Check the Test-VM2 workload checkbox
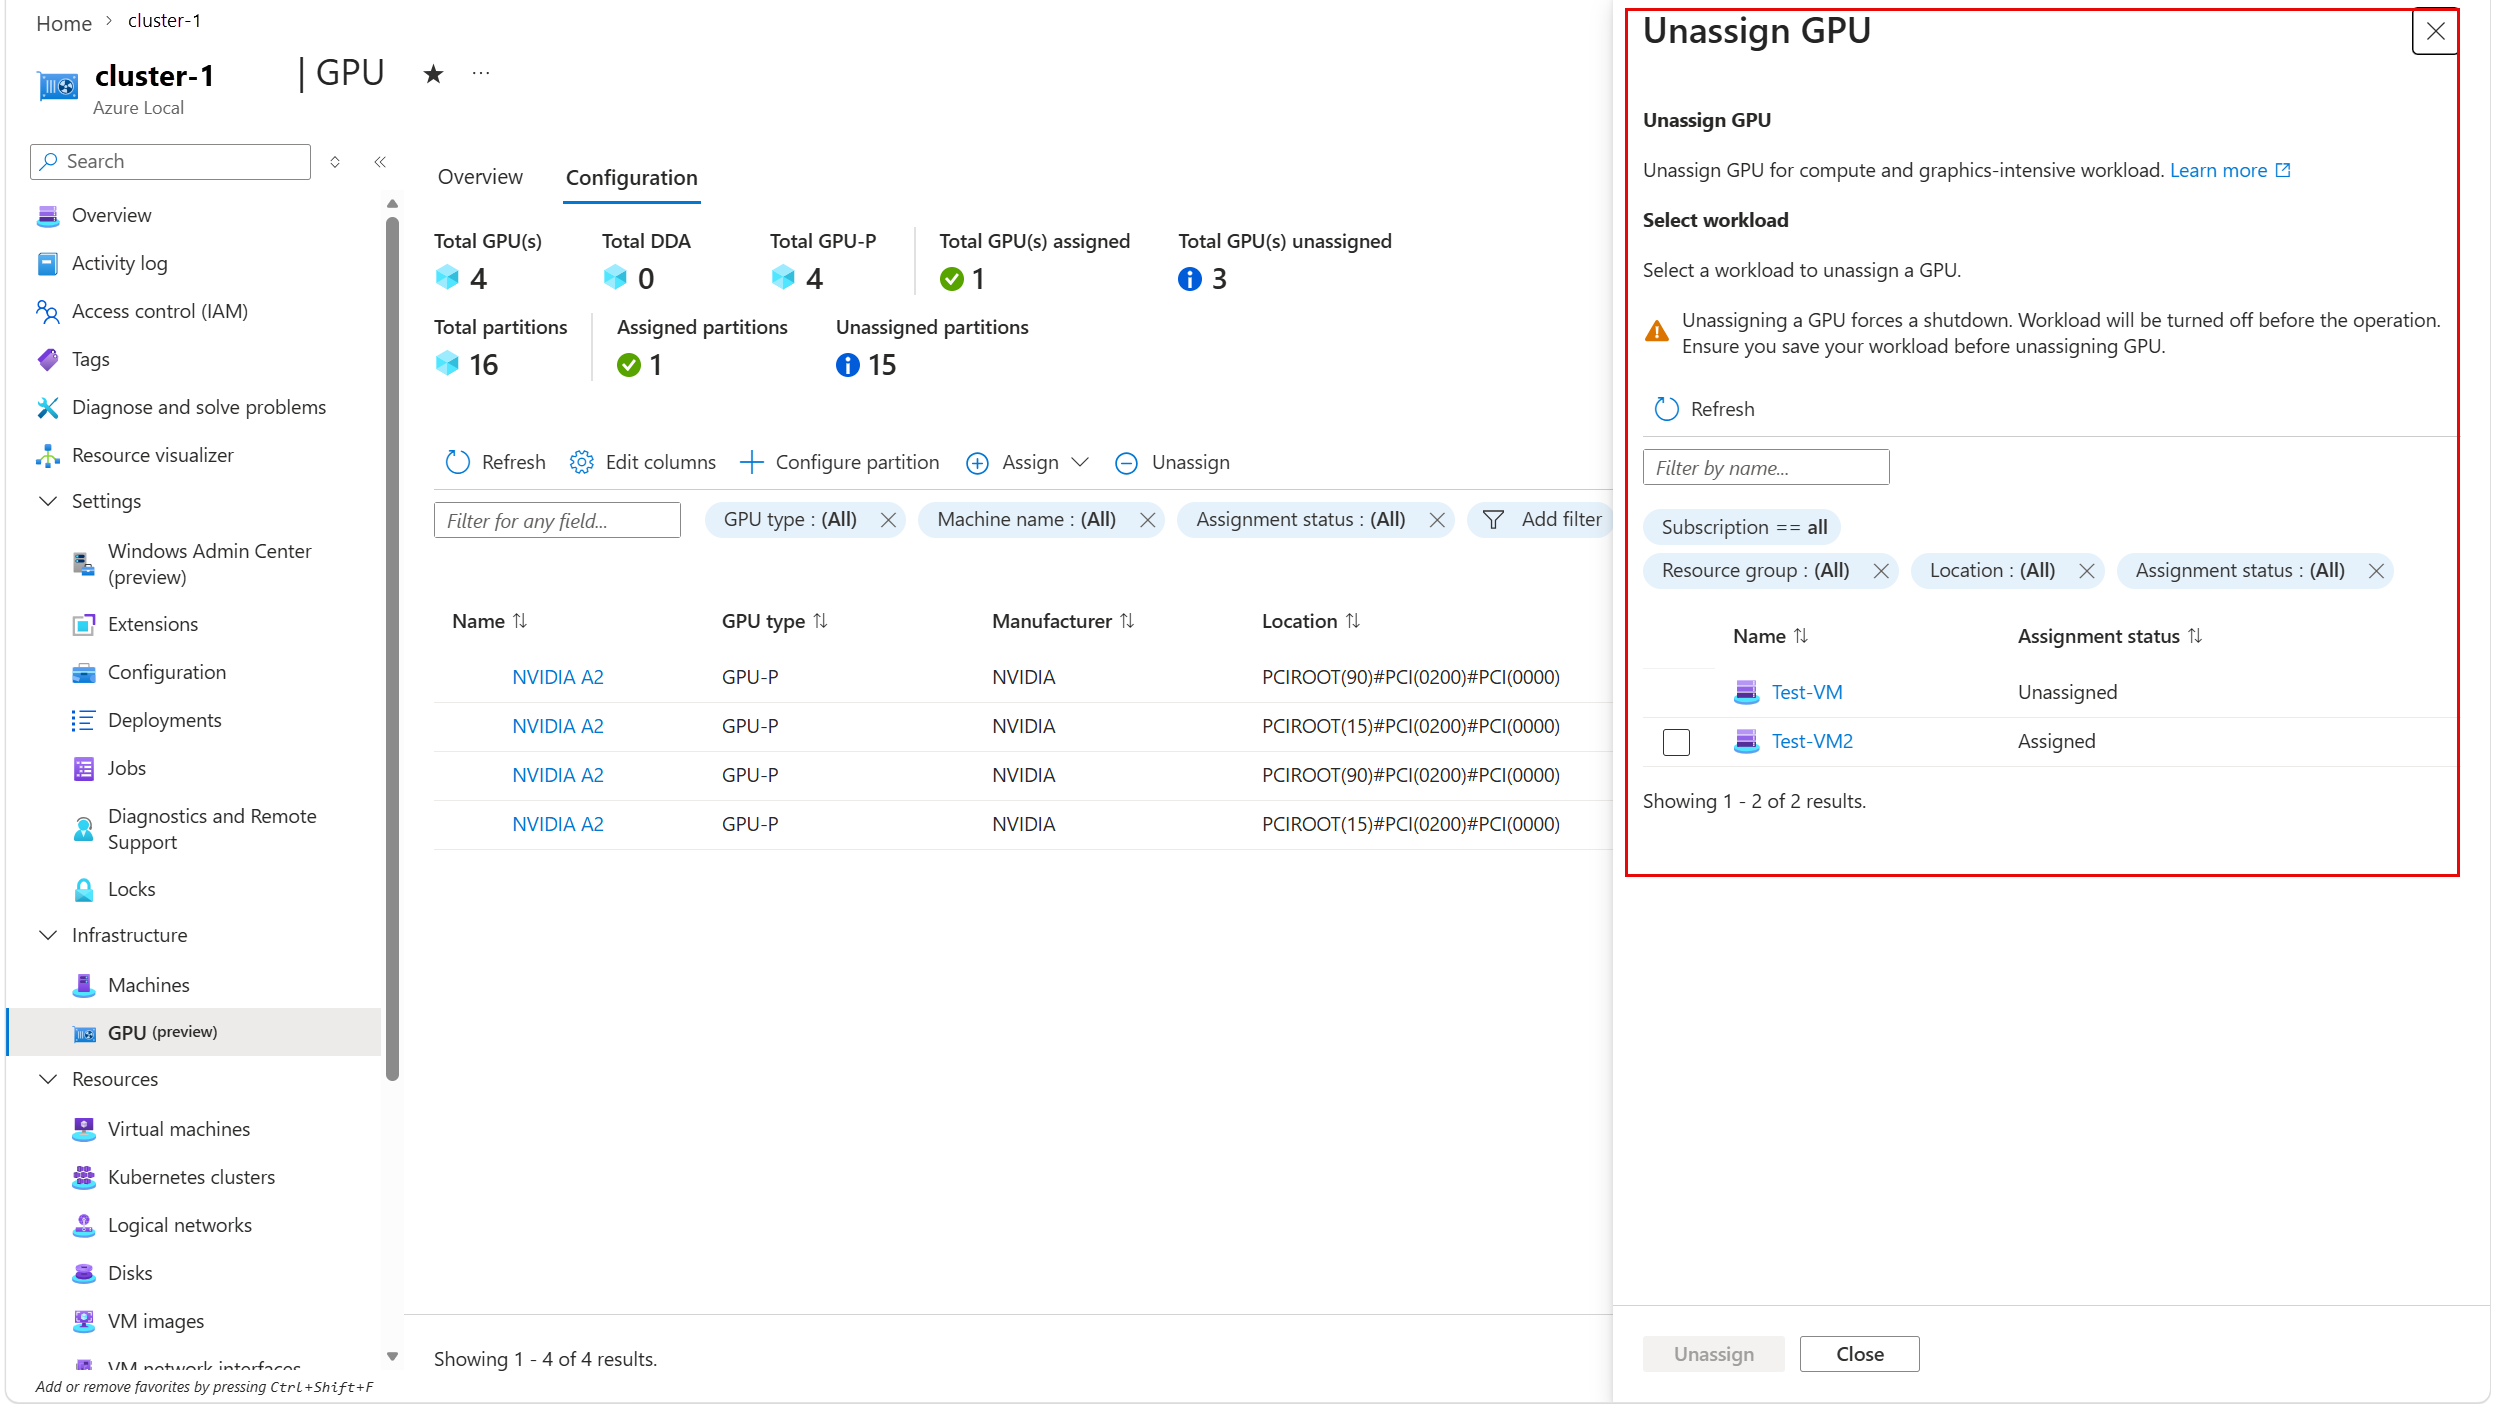The width and height of the screenshot is (2495, 1406). (1676, 742)
